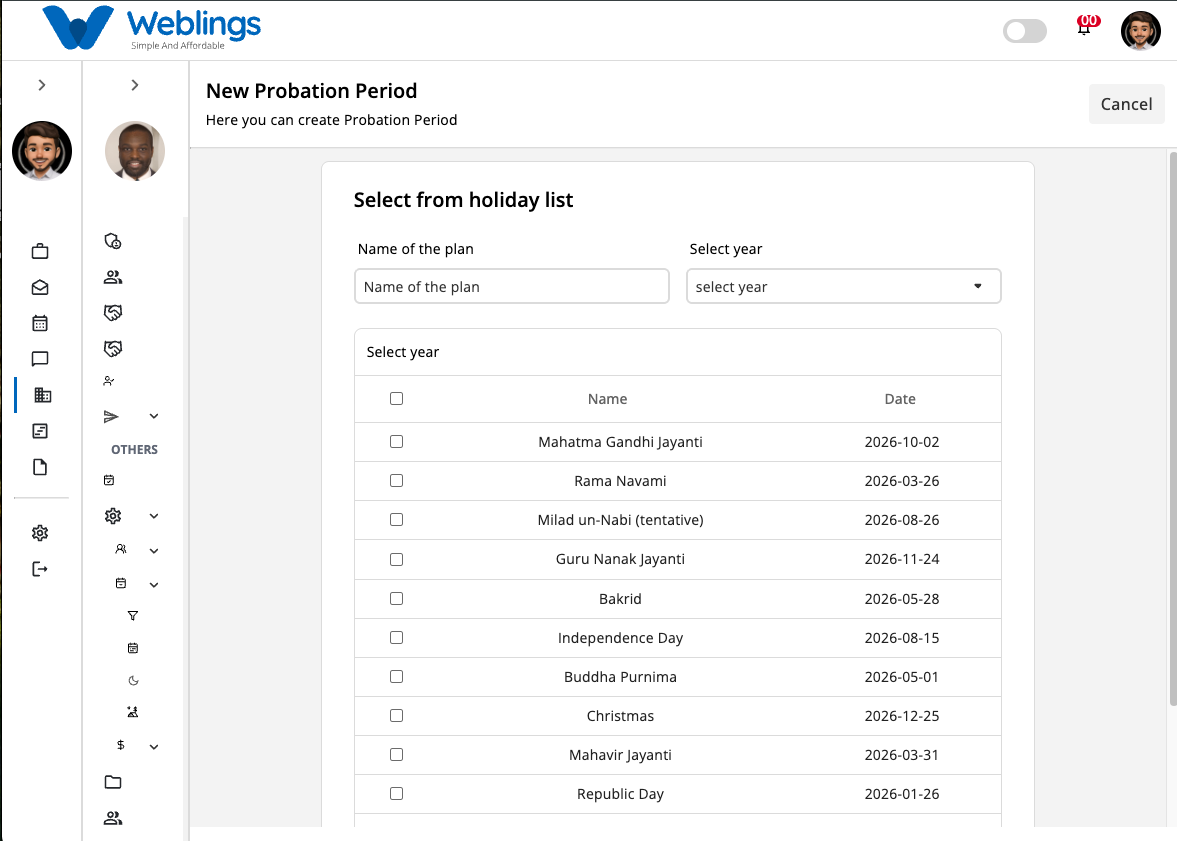Open the chat bubble icon
The image size is (1177, 841).
[40, 359]
